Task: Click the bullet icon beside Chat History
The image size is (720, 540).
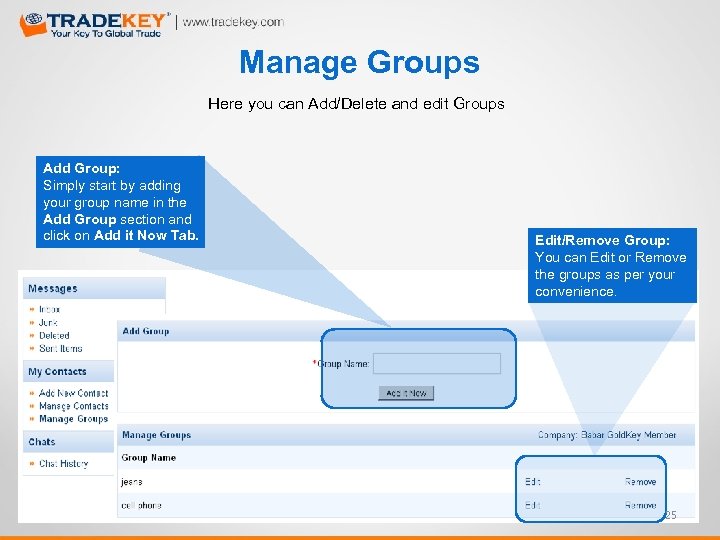Action: tap(32, 464)
